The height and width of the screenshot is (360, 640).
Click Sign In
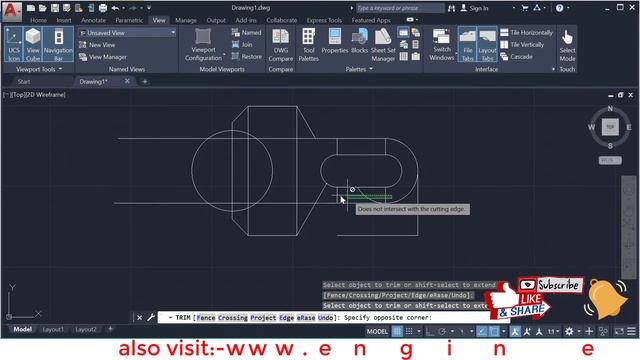click(x=474, y=8)
